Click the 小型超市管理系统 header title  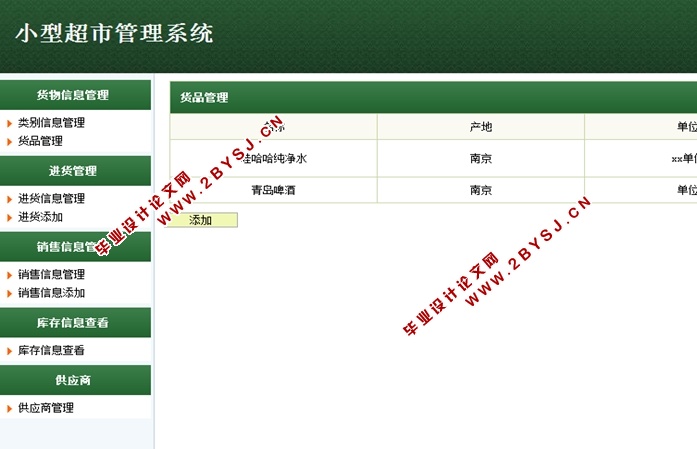pos(114,34)
